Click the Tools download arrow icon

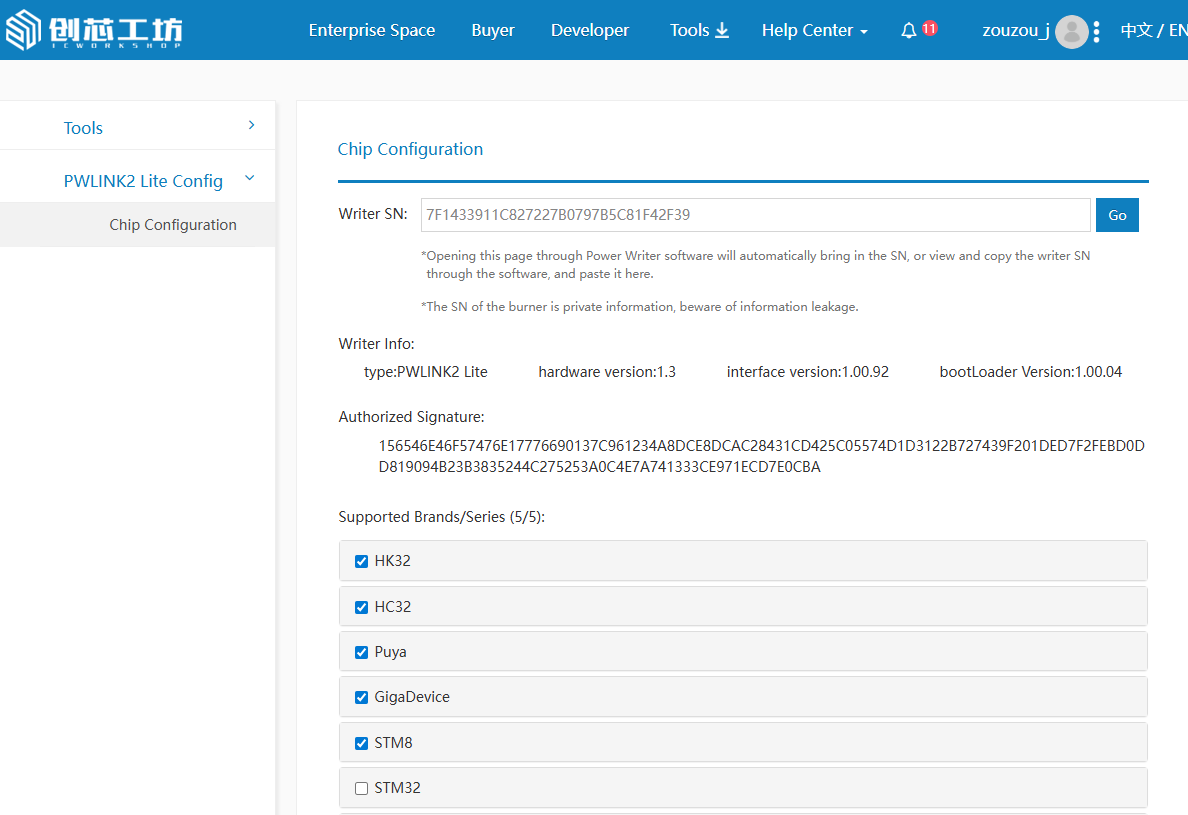[722, 31]
